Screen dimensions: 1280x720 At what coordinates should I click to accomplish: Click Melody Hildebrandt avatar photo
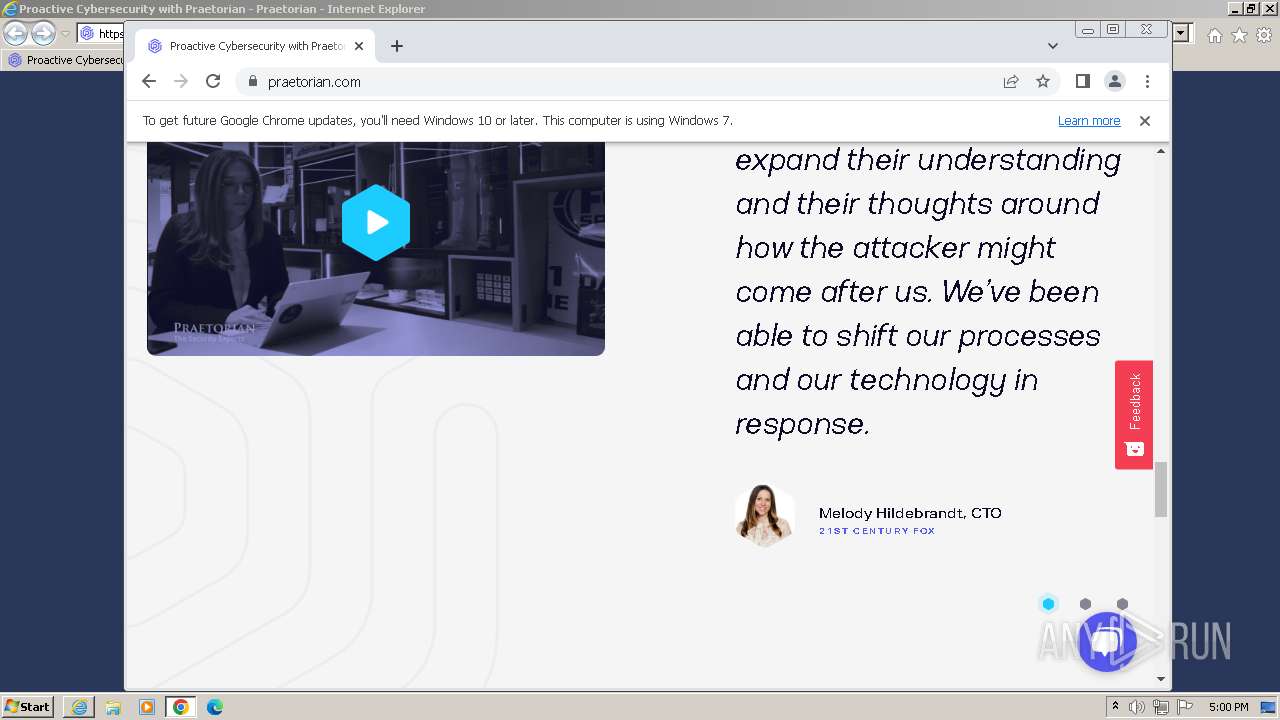[x=765, y=516]
